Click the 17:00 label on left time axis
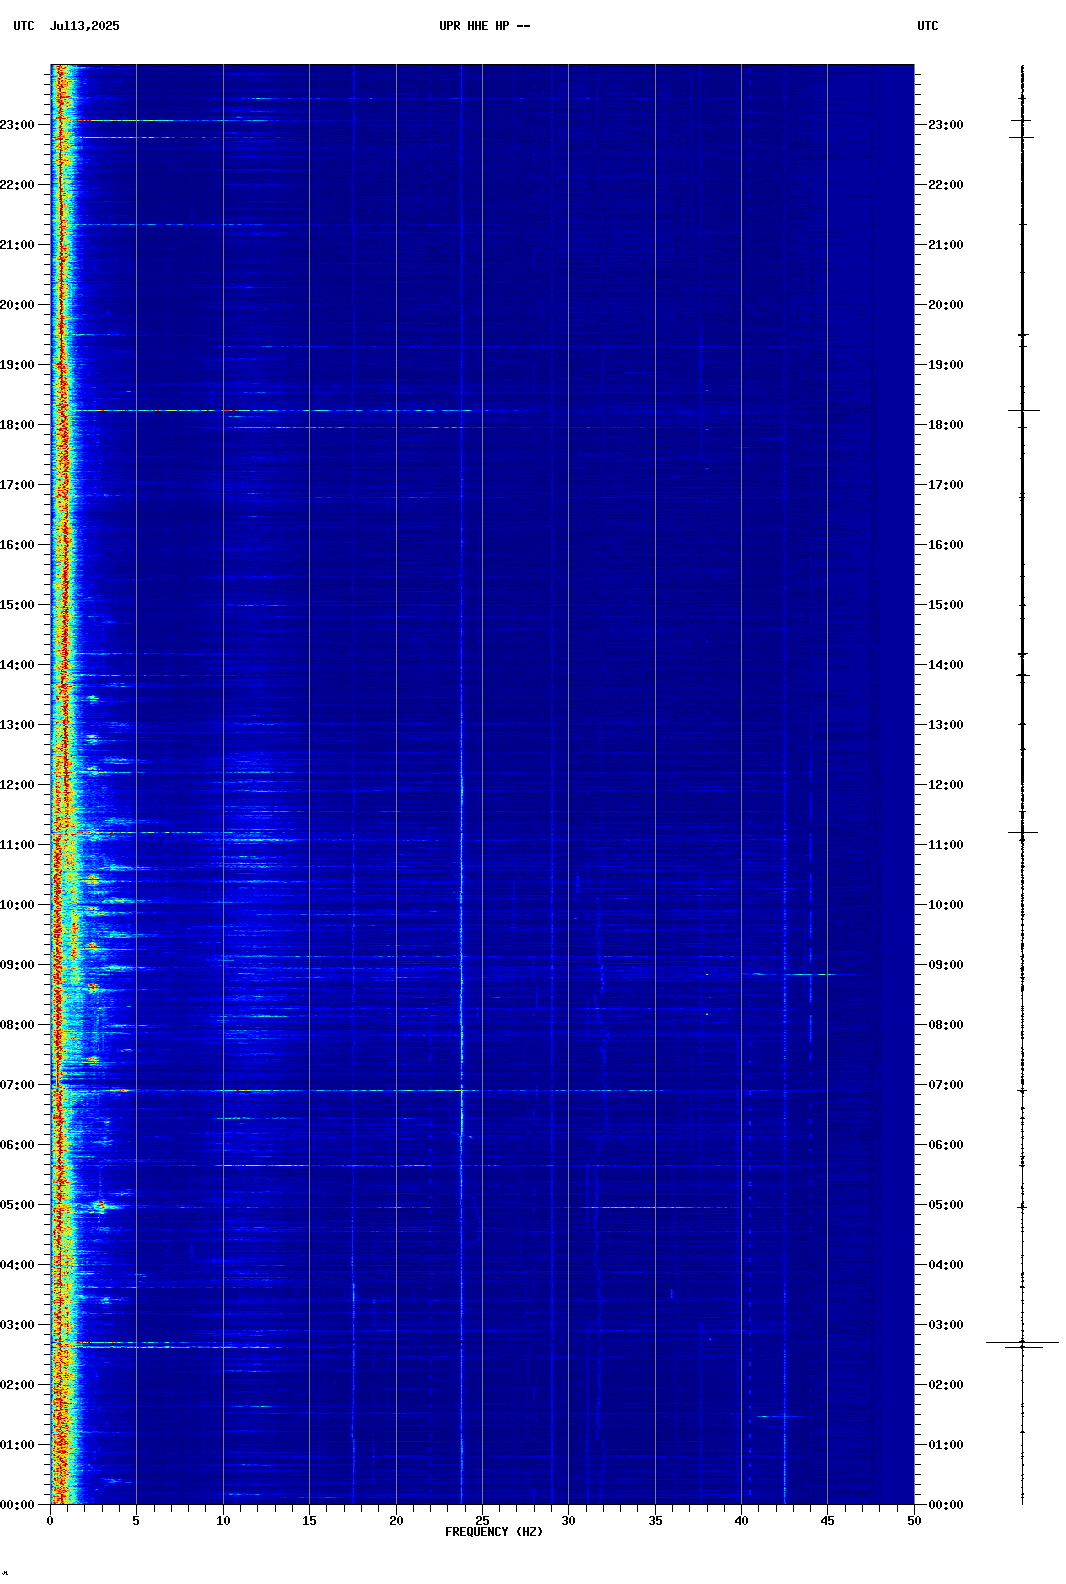The width and height of the screenshot is (1066, 1584). click(17, 485)
